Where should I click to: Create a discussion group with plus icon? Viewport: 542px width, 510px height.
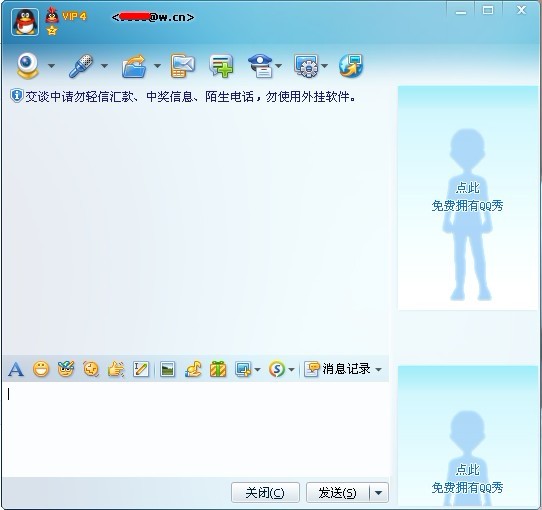click(221, 66)
